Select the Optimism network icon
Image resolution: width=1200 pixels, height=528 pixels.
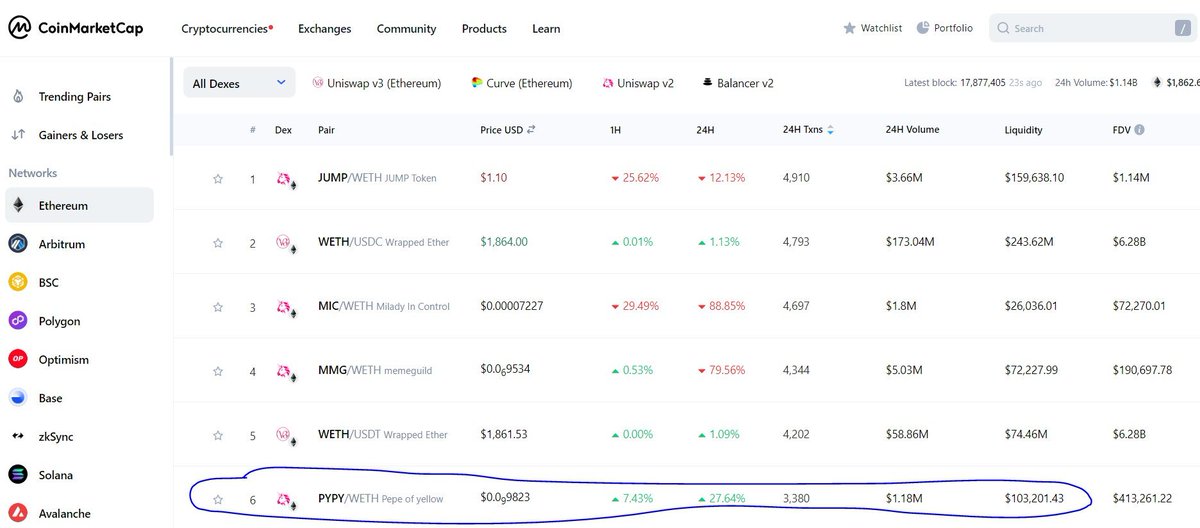tap(18, 360)
